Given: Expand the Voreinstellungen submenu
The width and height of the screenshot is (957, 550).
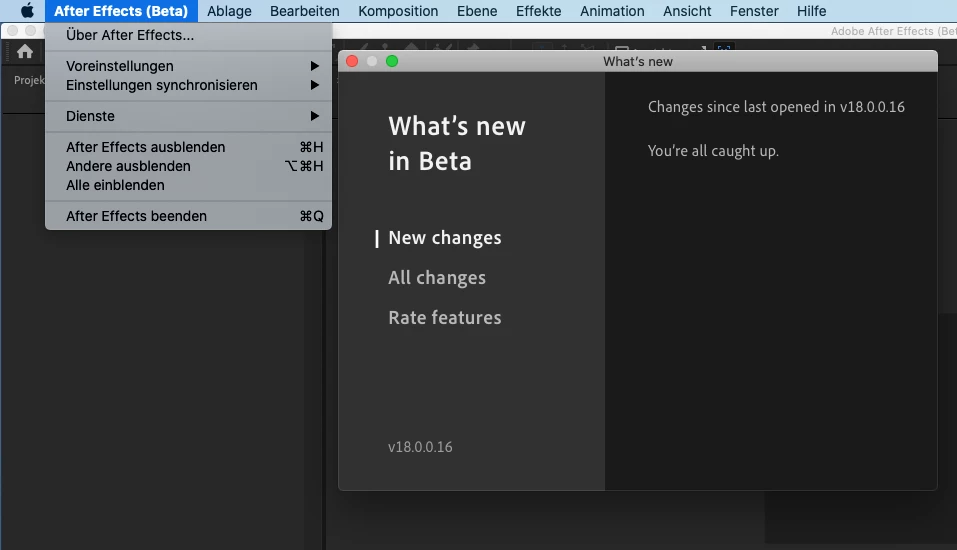Looking at the screenshot, I should click(x=189, y=66).
